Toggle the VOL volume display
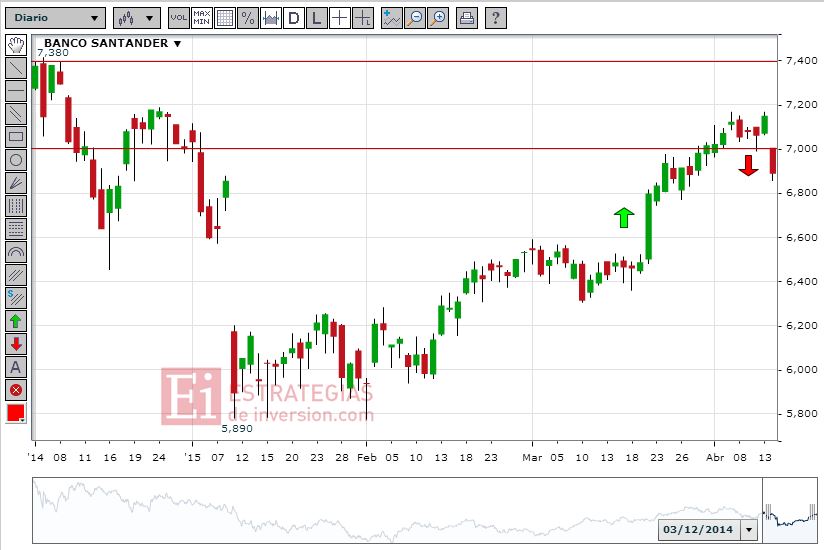The image size is (824, 550). click(x=179, y=18)
